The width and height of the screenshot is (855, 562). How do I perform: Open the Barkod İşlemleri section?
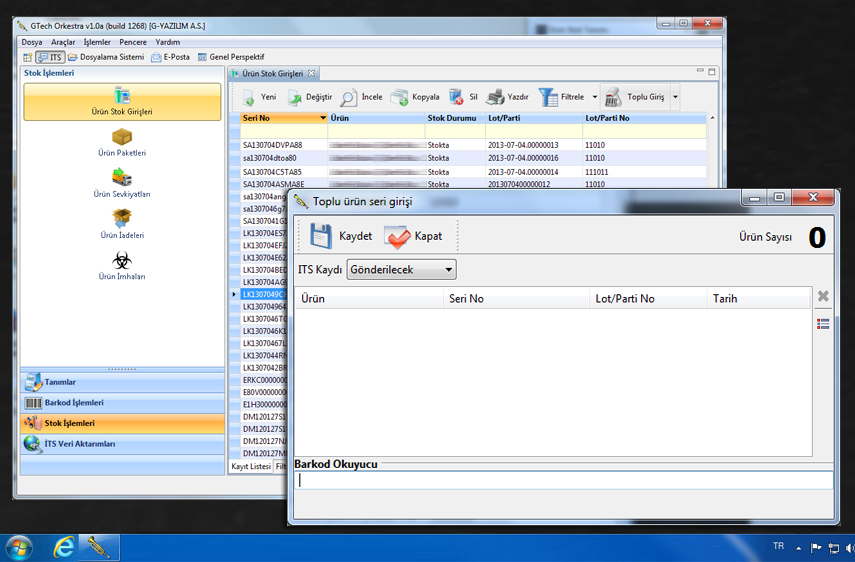122,403
